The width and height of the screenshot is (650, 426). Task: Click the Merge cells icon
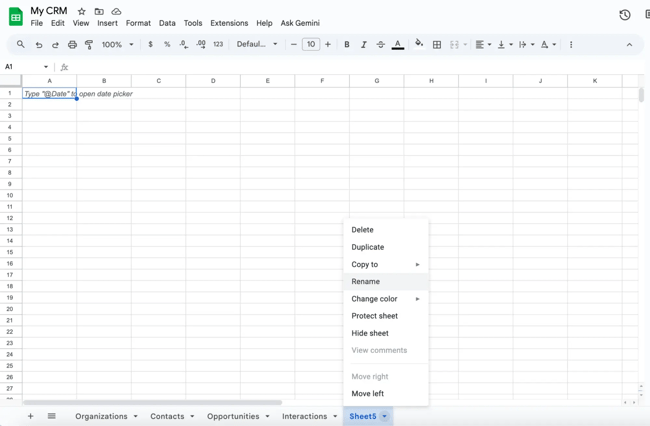point(454,44)
